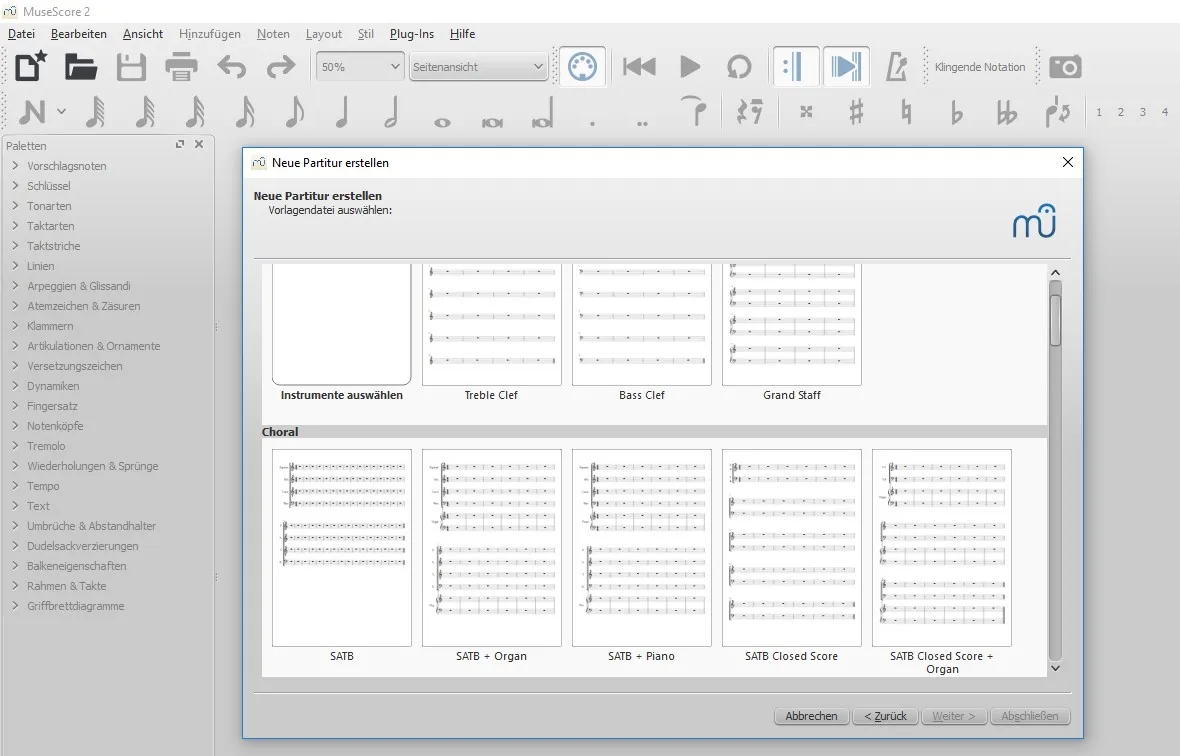This screenshot has height=756, width=1180.
Task: Open a file with folder icon
Action: [x=81, y=67]
